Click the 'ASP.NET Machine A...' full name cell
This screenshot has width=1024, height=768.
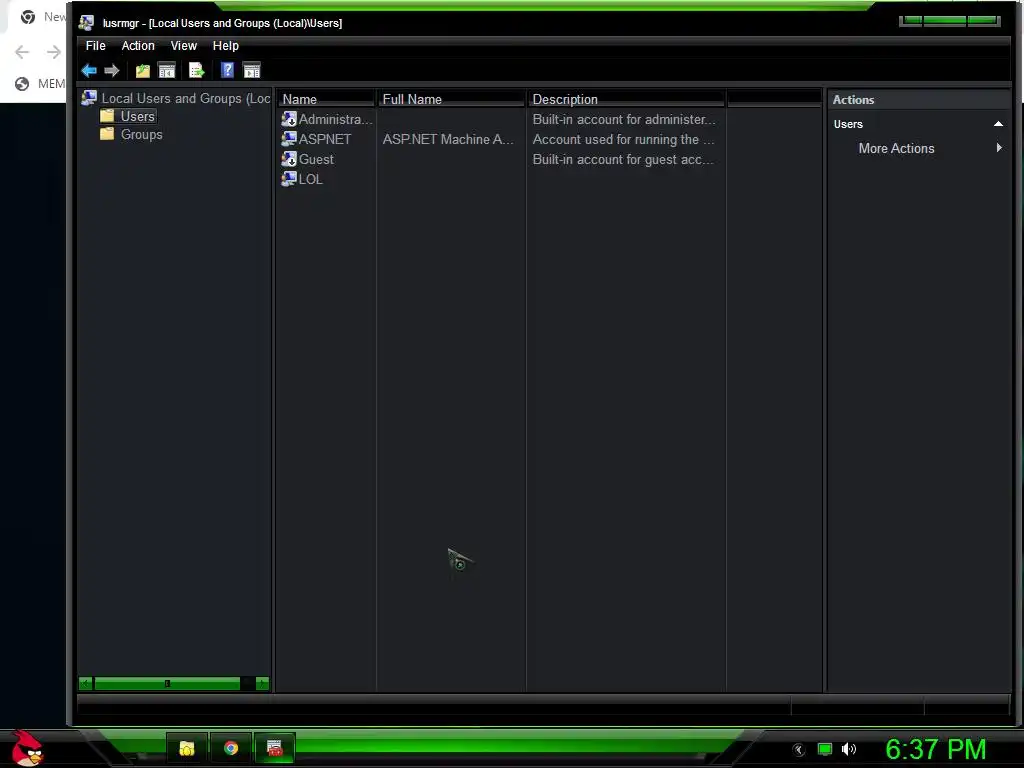pos(447,139)
